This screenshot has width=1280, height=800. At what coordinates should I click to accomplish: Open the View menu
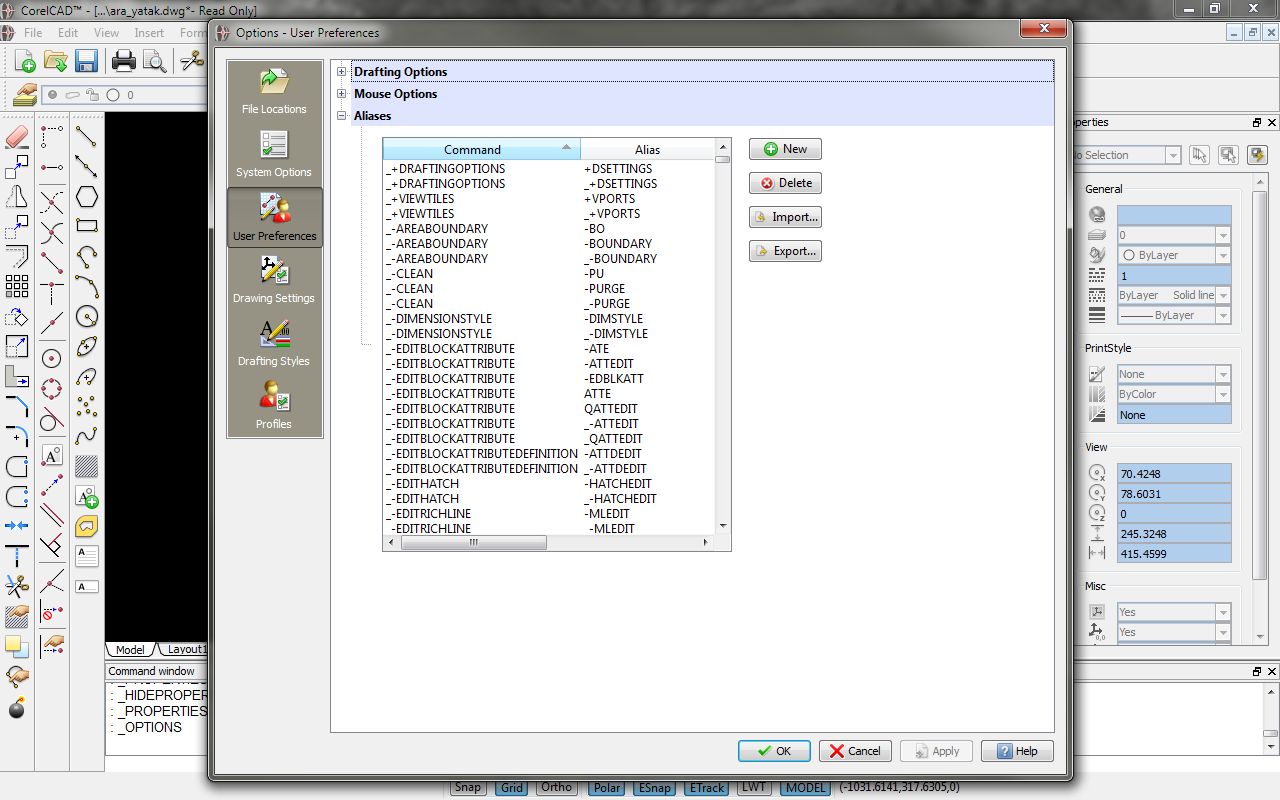[x=107, y=33]
